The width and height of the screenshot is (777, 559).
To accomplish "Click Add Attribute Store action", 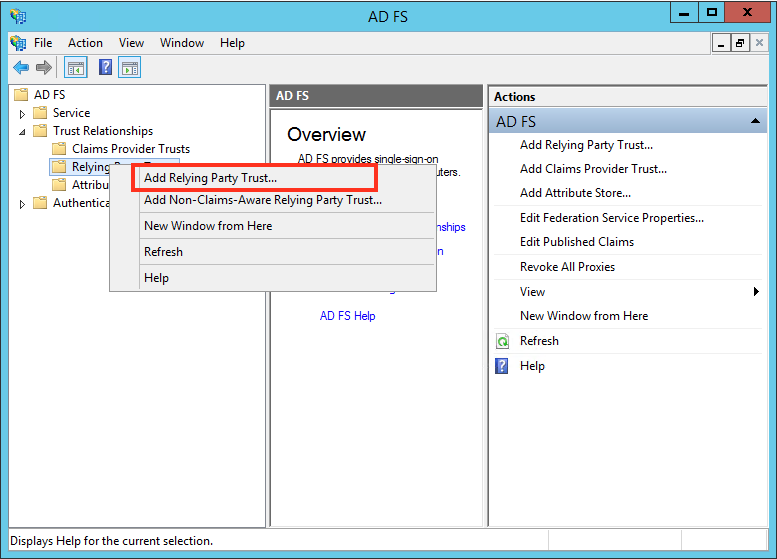I will point(575,193).
